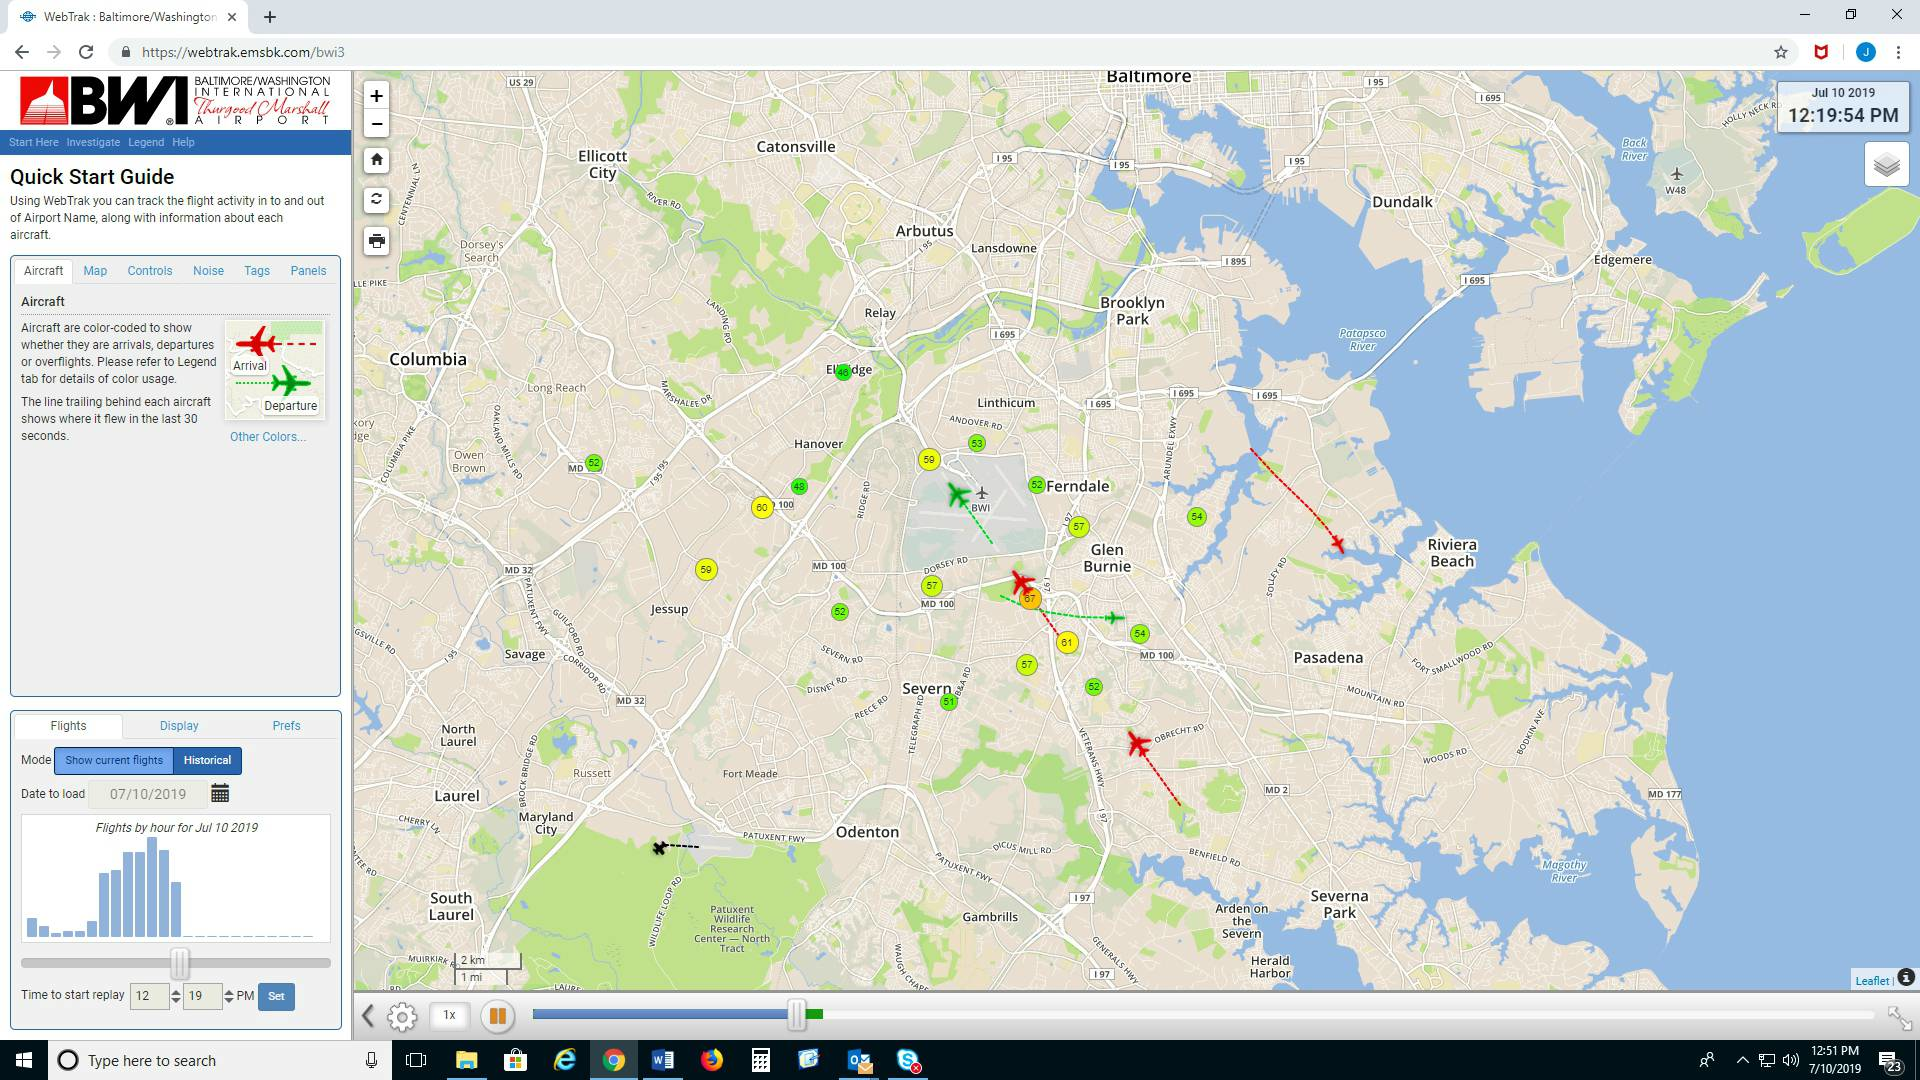Open the calendar date picker
This screenshot has width=1920, height=1080.
(221, 792)
